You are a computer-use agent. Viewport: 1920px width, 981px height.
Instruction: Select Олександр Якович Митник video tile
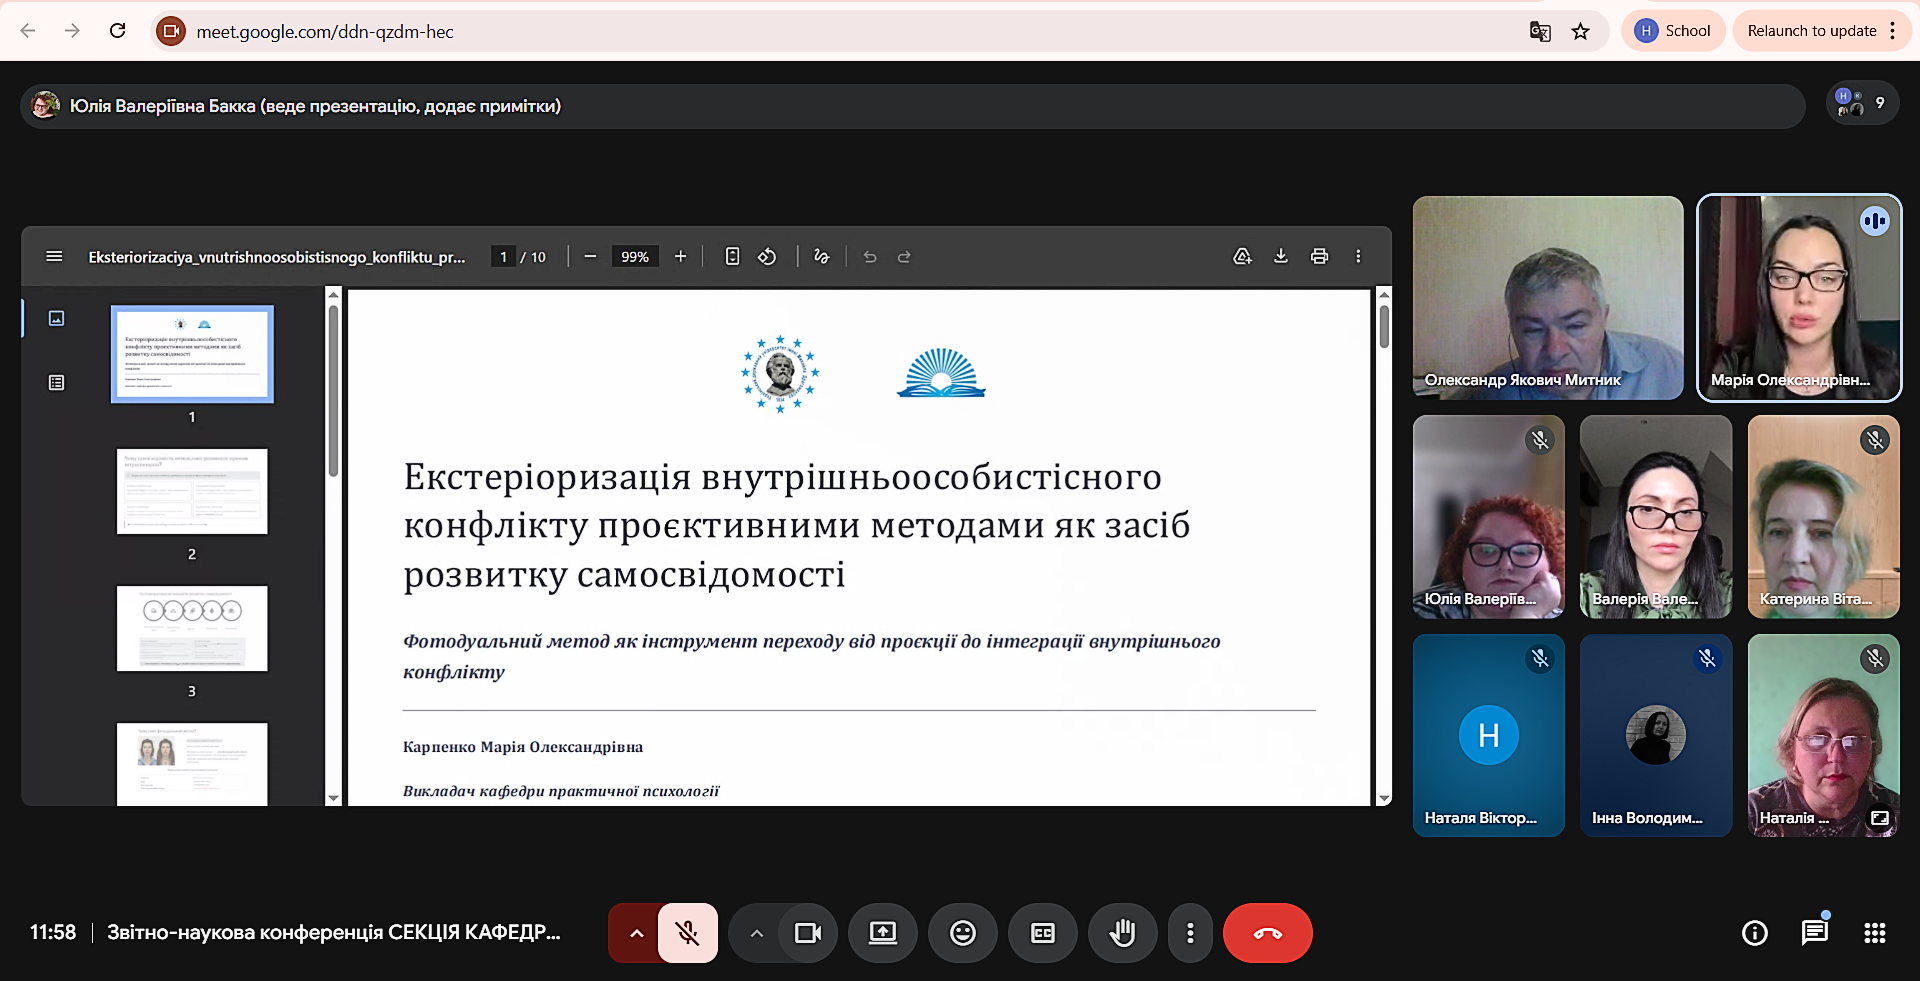click(1548, 298)
